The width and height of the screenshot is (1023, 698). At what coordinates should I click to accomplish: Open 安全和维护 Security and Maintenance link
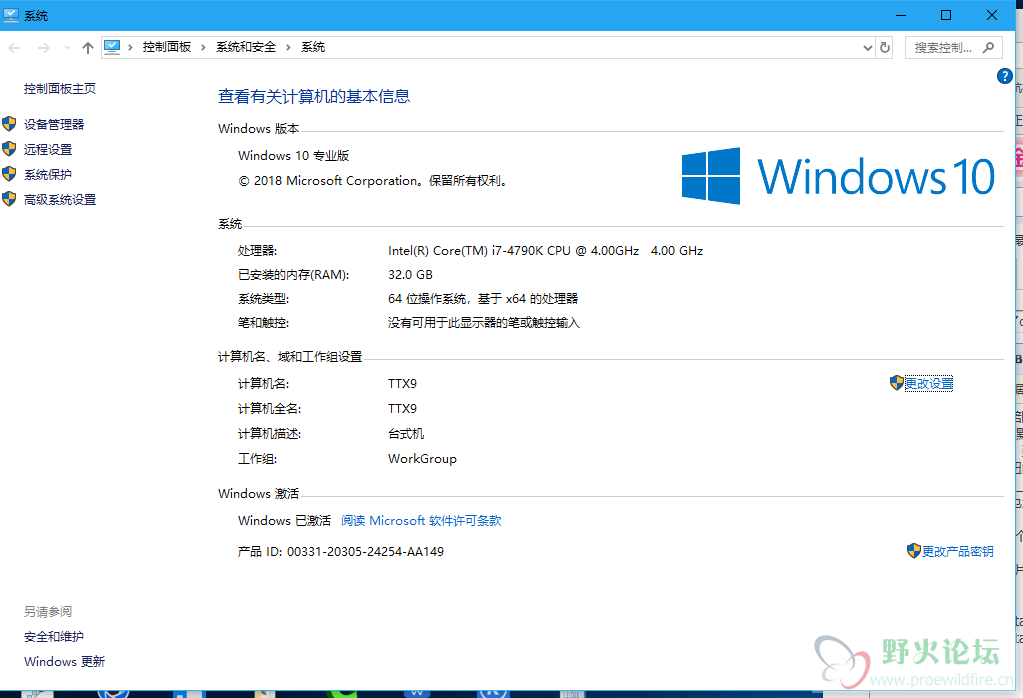(54, 637)
